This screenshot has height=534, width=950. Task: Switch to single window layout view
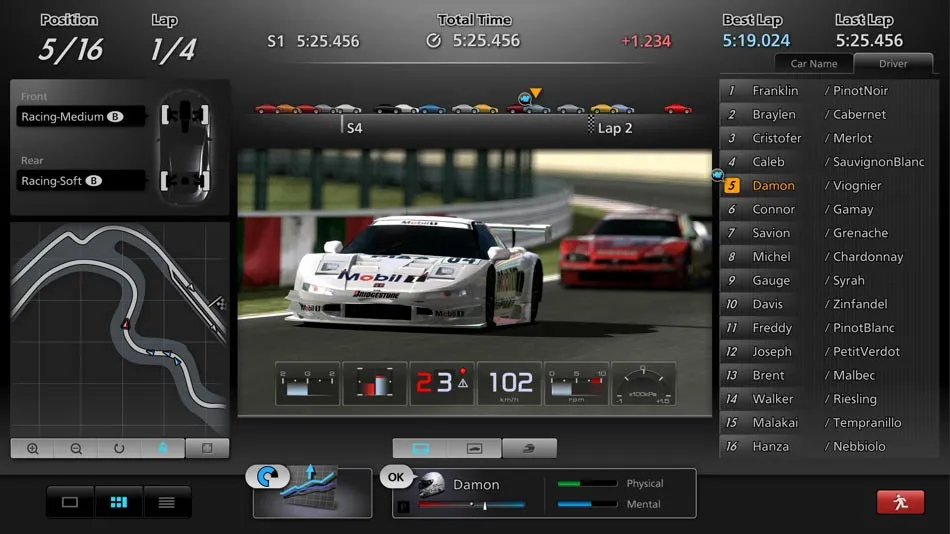(70, 502)
